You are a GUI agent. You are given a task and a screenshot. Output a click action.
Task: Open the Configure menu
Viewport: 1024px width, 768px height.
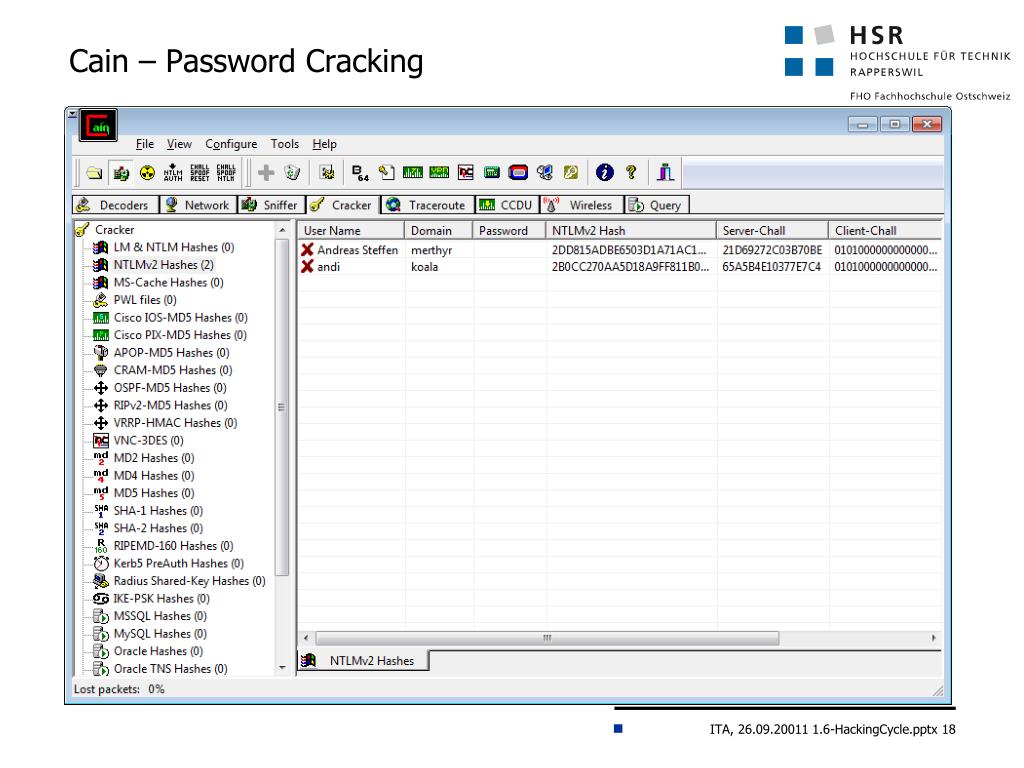pyautogui.click(x=231, y=144)
